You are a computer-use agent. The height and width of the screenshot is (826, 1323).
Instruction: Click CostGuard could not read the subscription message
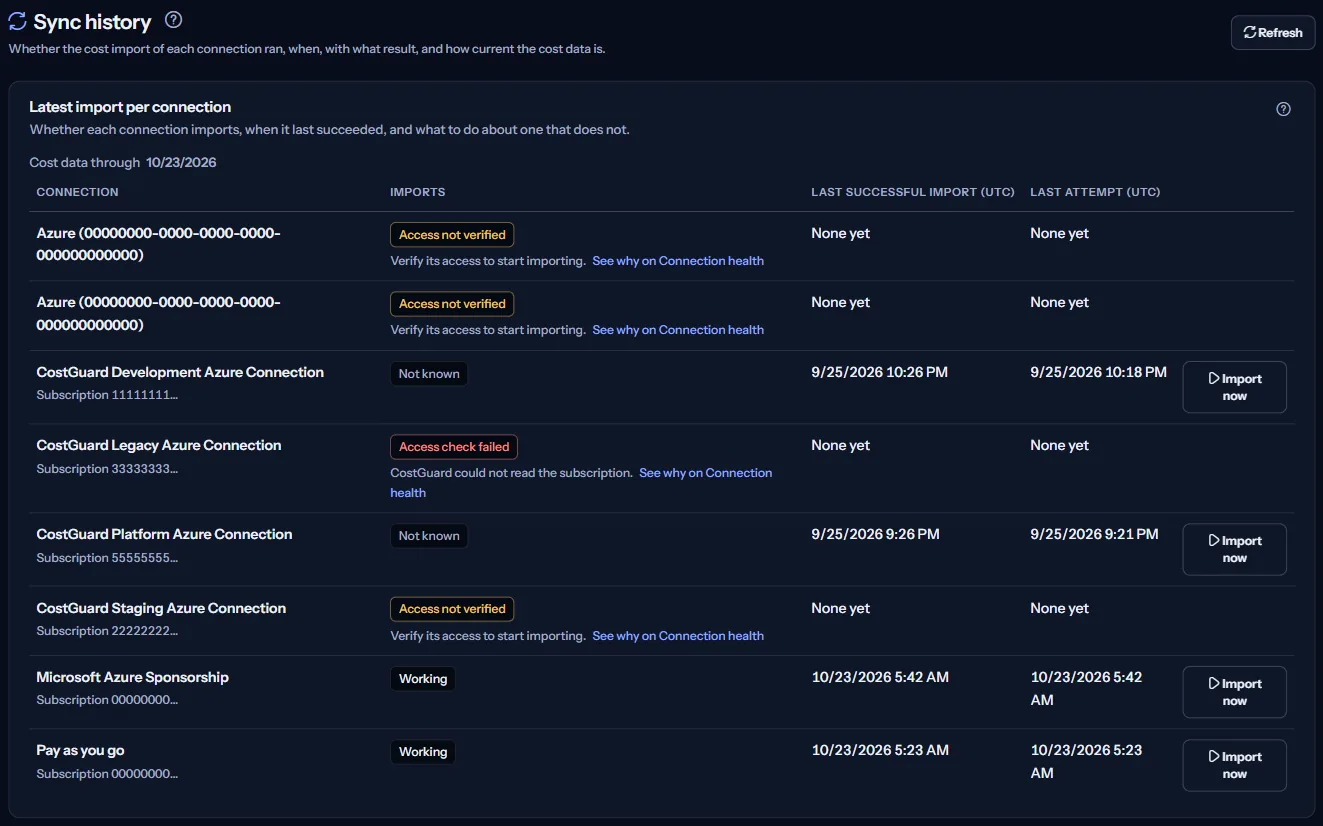coord(511,473)
